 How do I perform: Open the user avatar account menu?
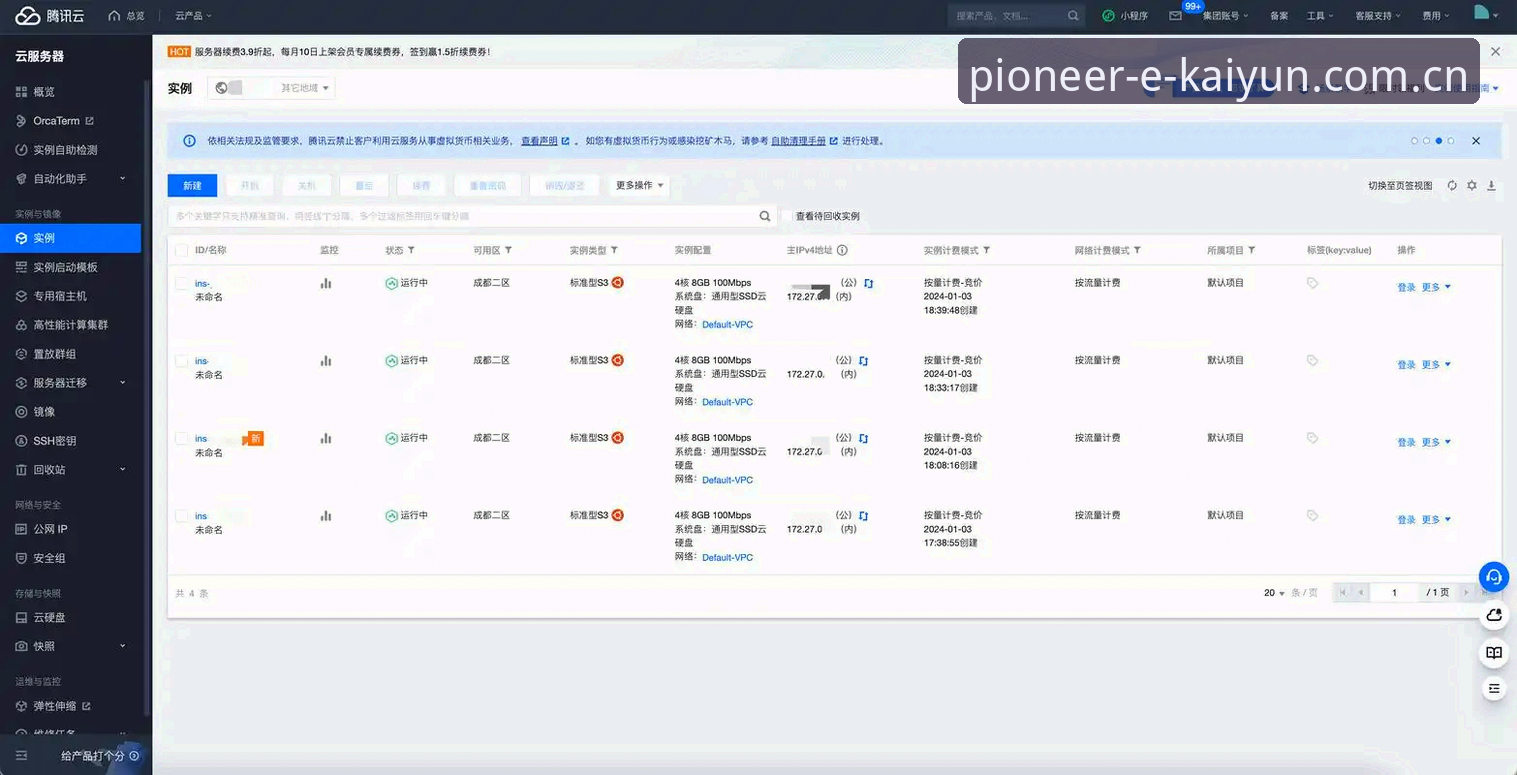pos(1484,14)
